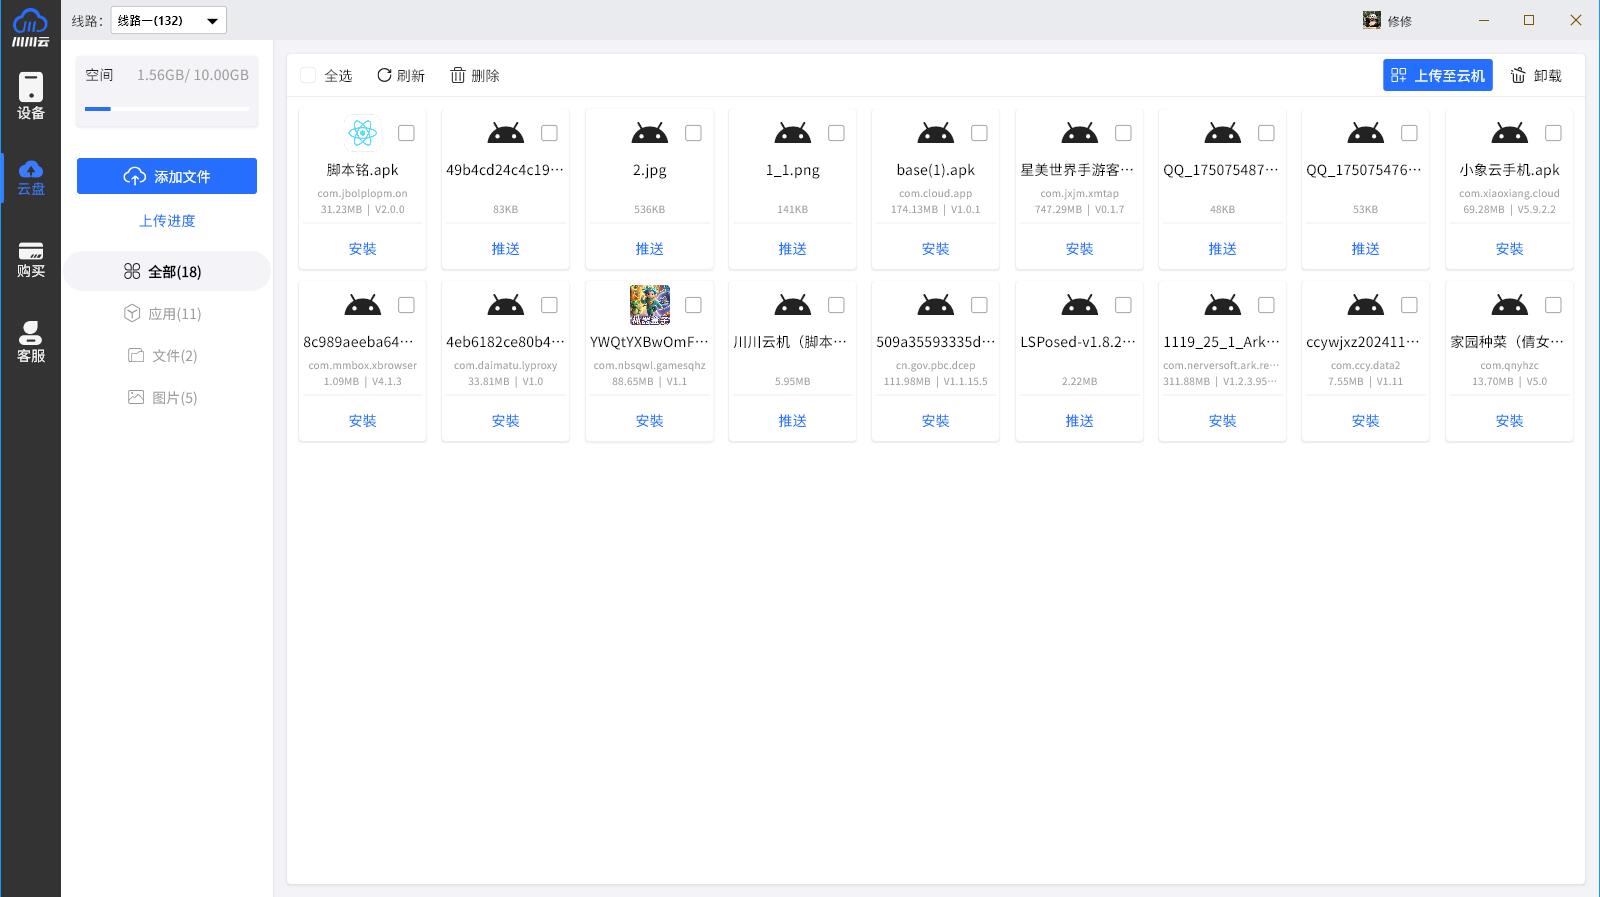Click the user avatar next to 修修
Screen dimensions: 1600x897
1372,20
